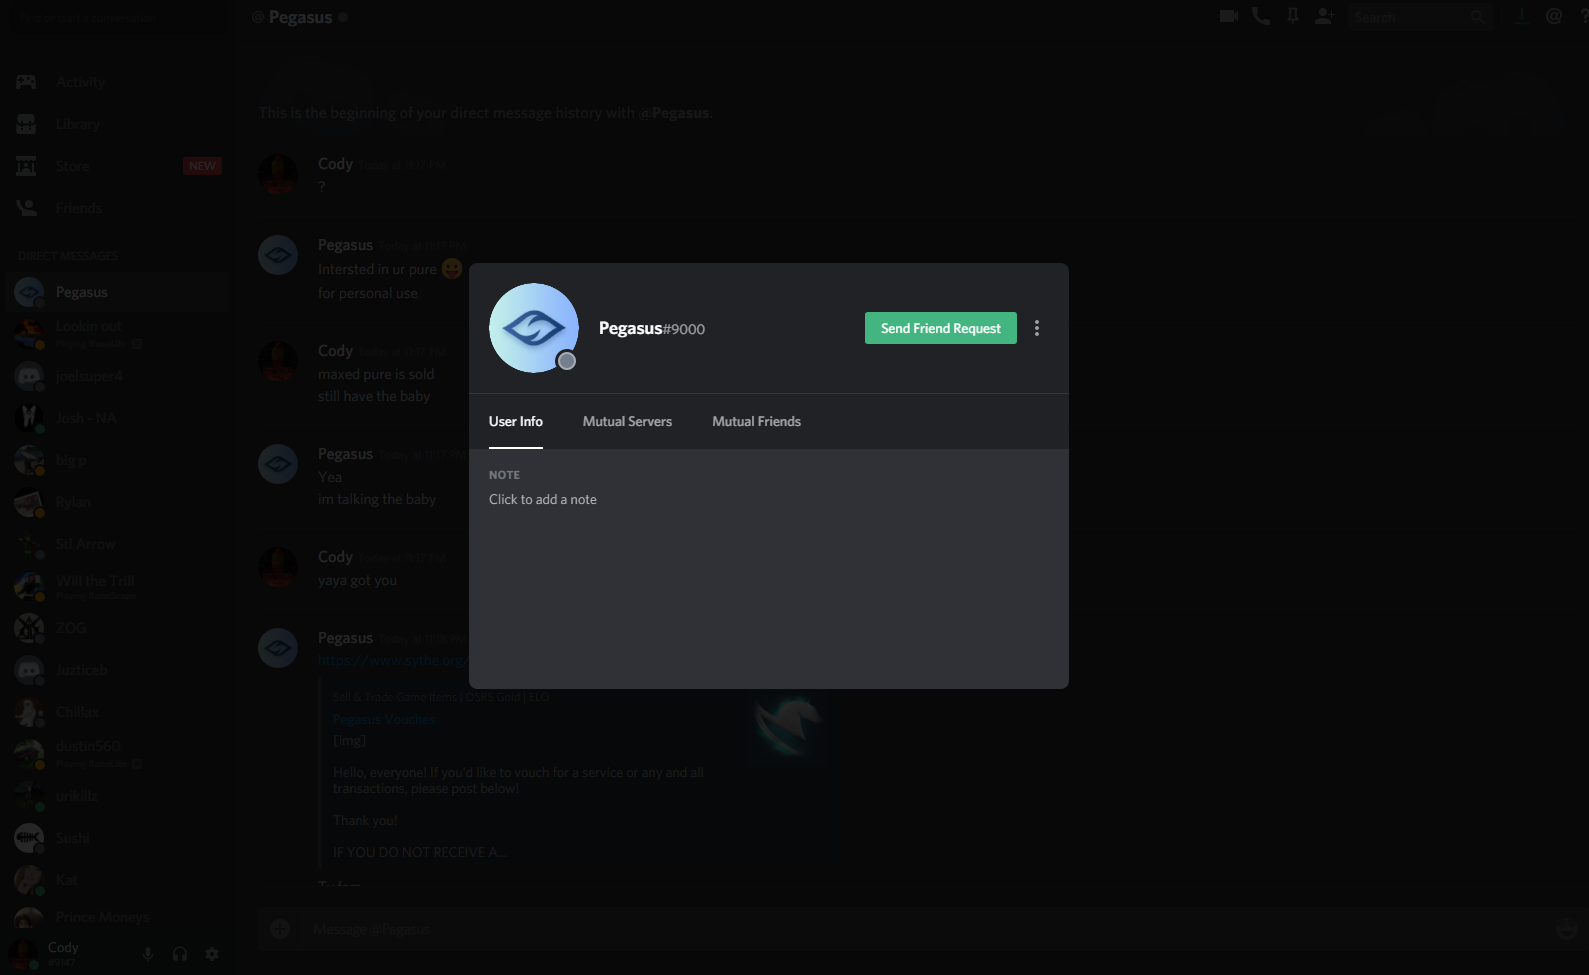Open the Rylan direct message
1589x975 pixels.
pyautogui.click(x=118, y=502)
